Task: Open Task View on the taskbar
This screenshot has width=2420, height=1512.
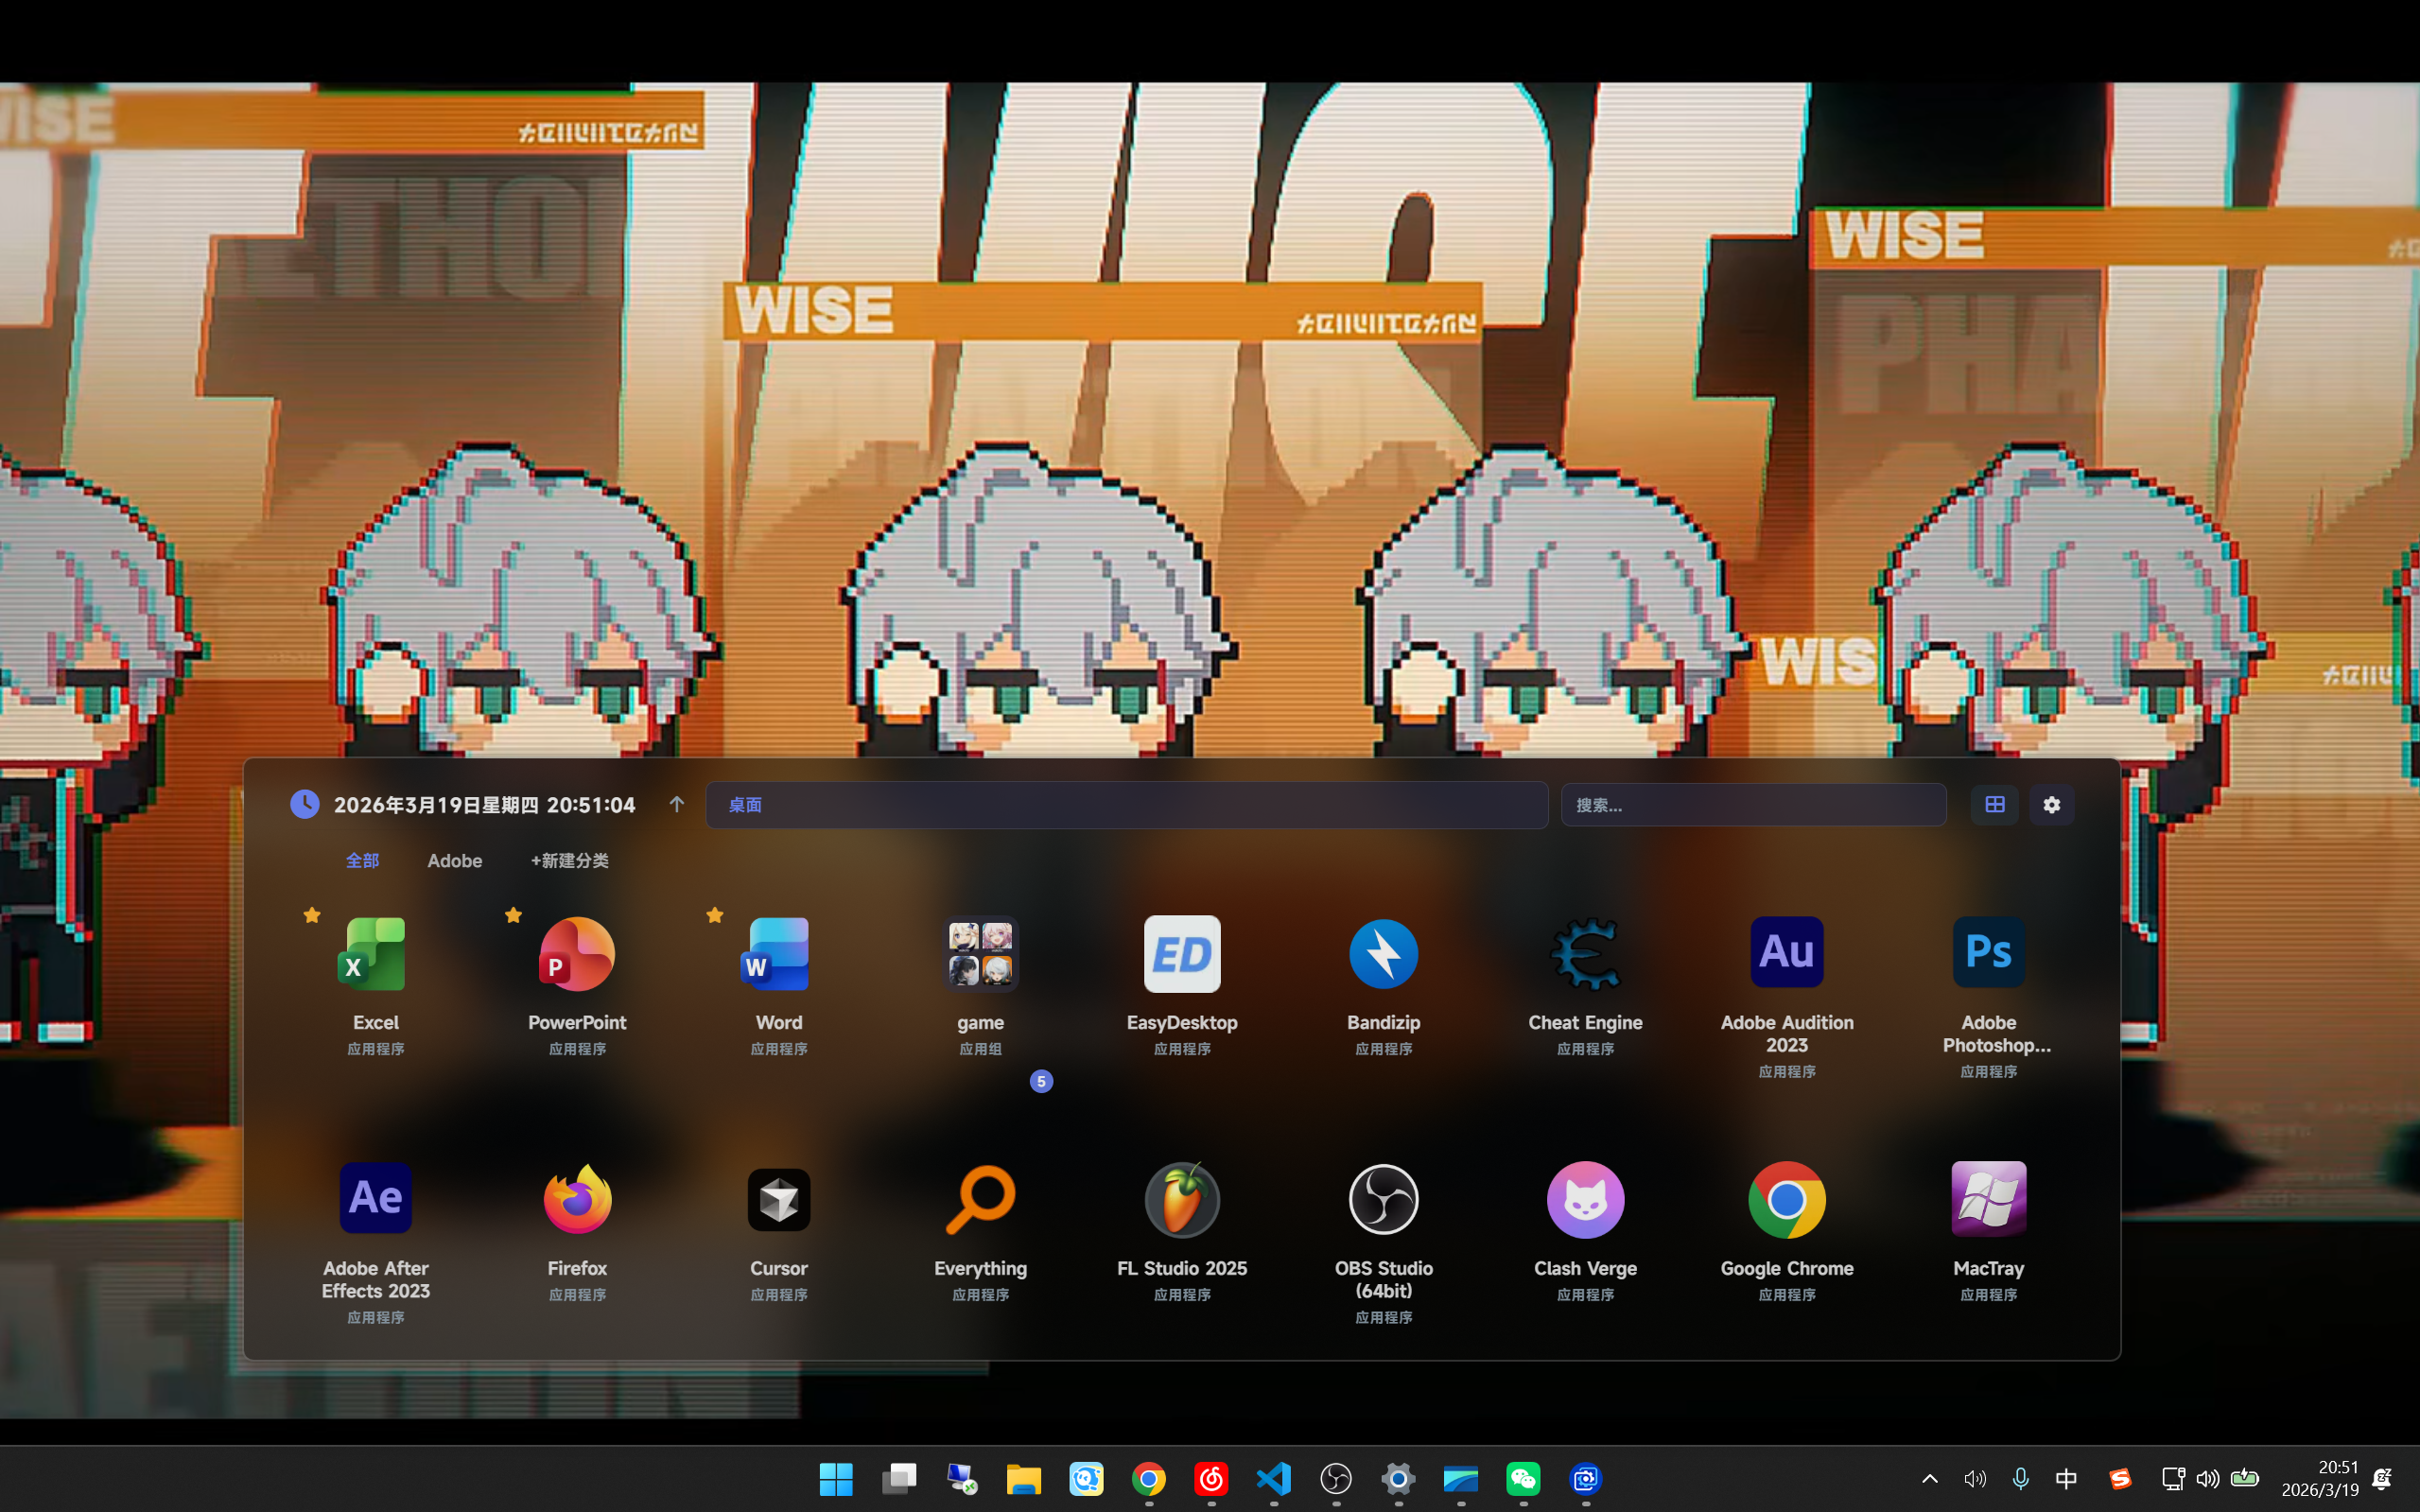Action: click(899, 1479)
